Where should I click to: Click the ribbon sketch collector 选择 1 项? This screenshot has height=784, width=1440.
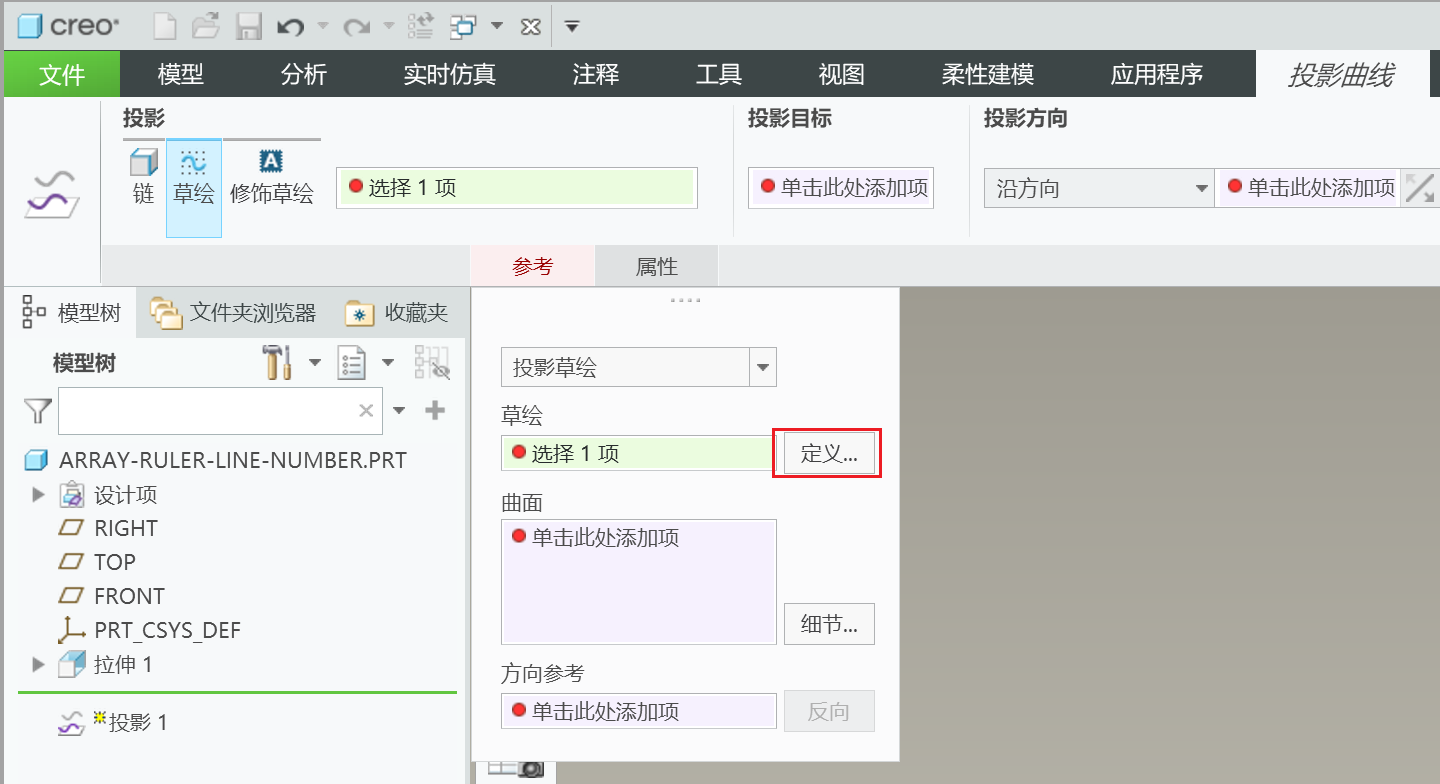[517, 188]
